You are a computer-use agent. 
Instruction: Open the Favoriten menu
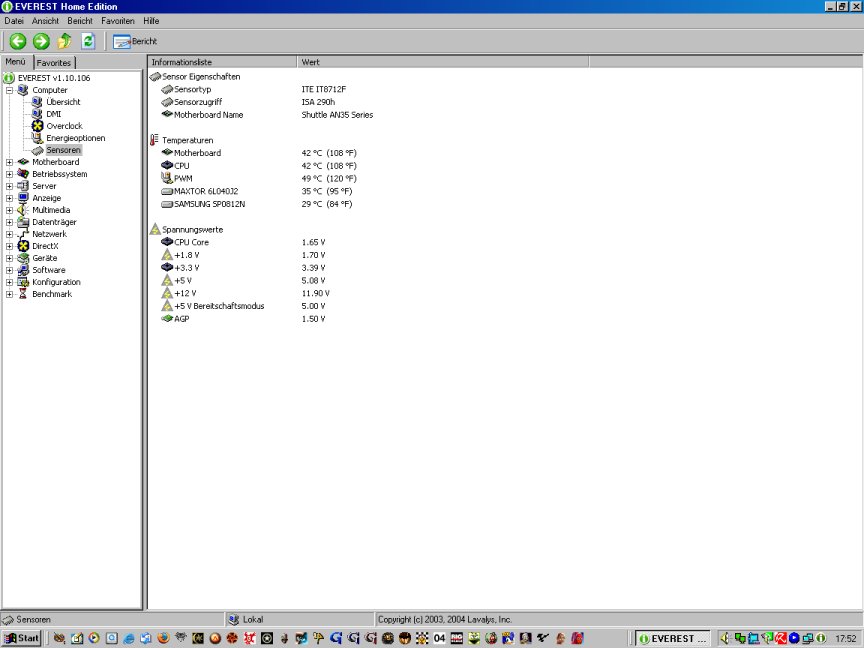pyautogui.click(x=118, y=20)
